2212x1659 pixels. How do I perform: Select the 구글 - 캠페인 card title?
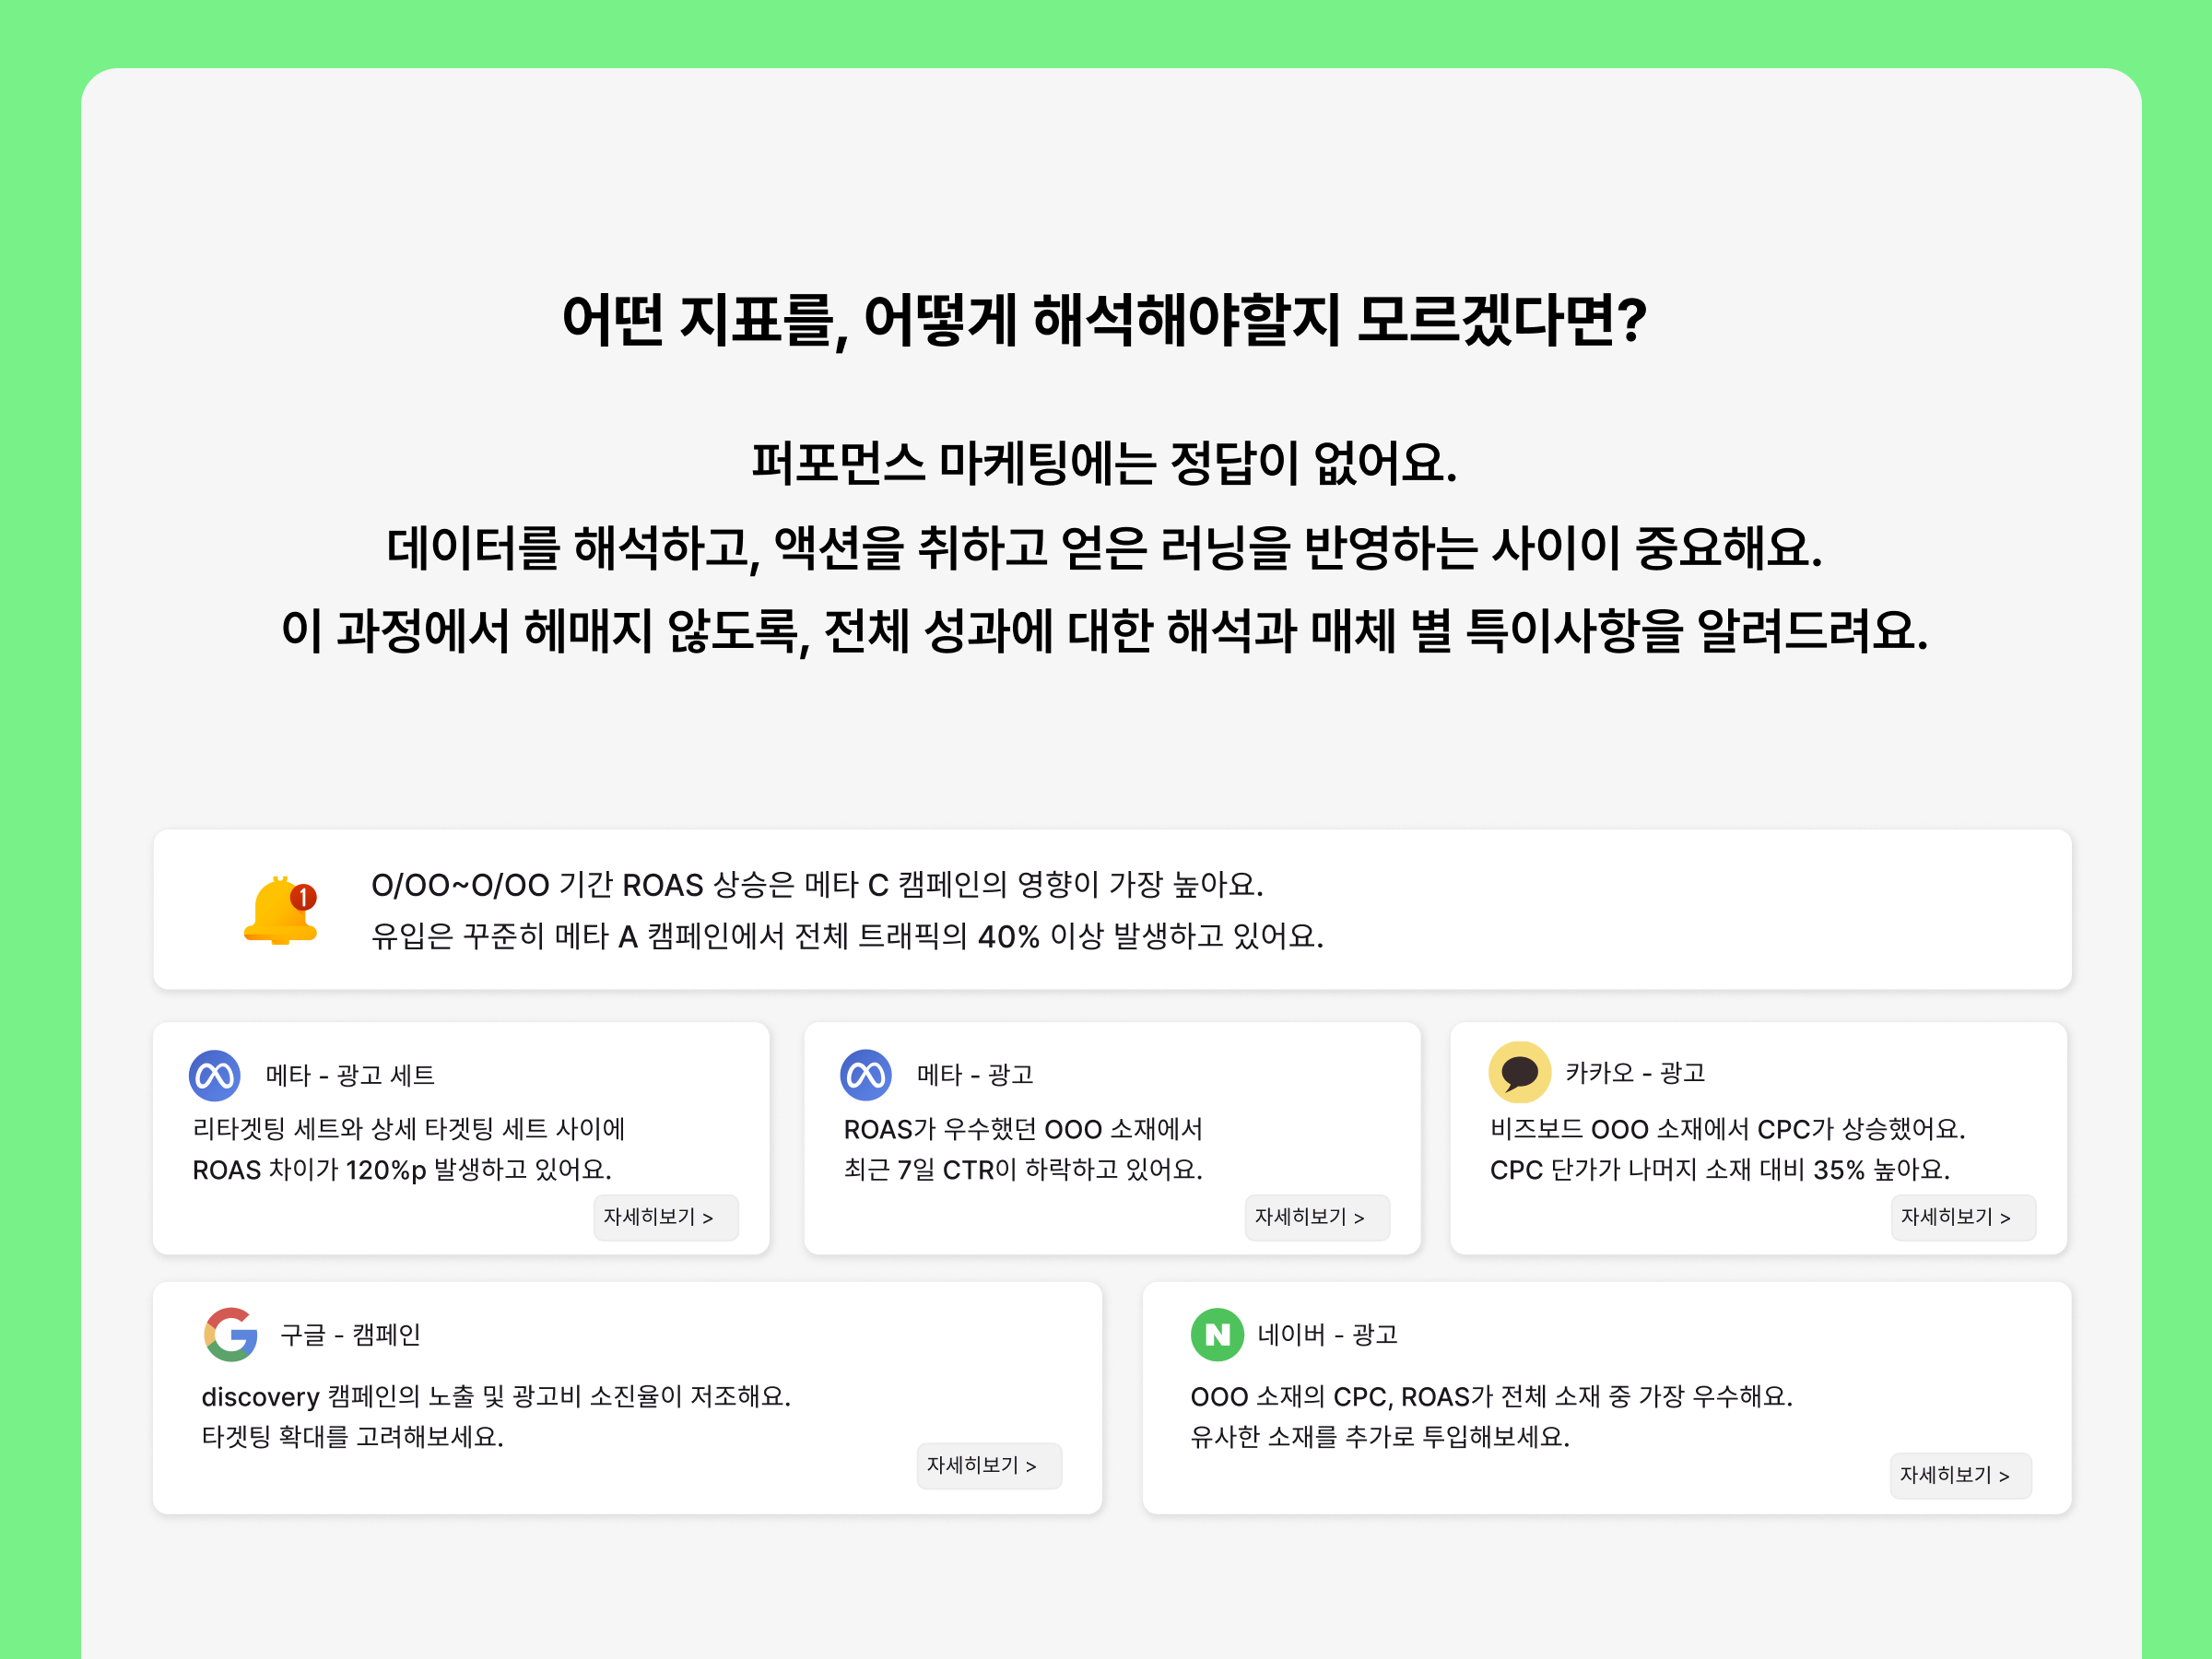coord(350,1335)
